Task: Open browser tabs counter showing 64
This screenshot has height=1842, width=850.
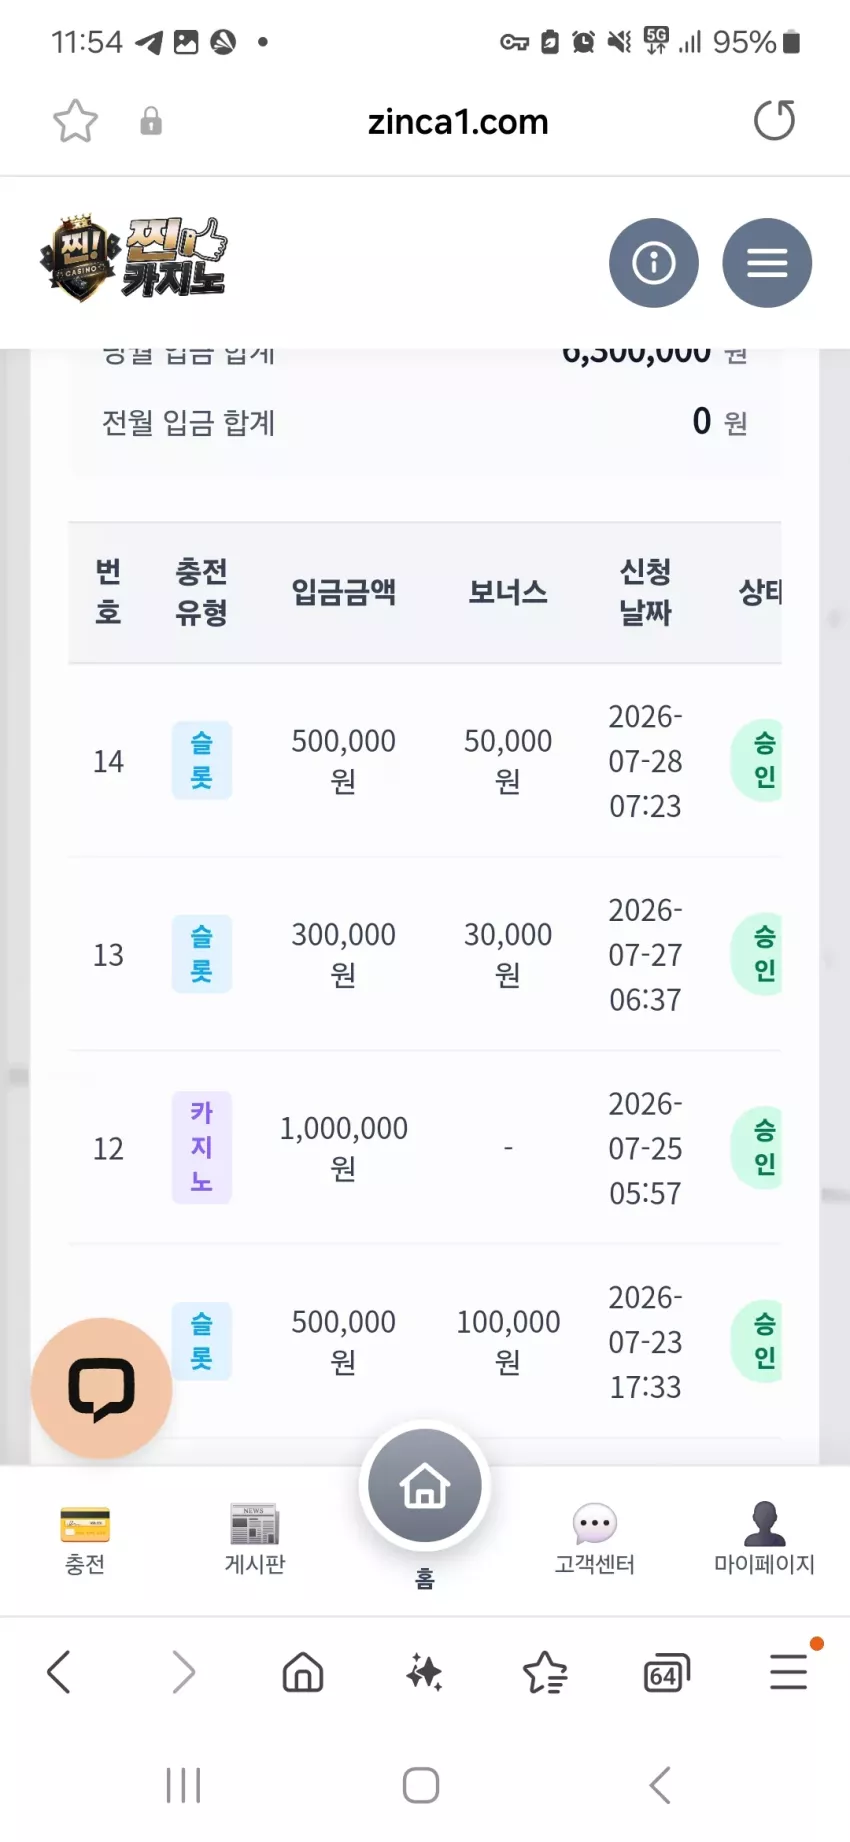Action: point(666,1672)
